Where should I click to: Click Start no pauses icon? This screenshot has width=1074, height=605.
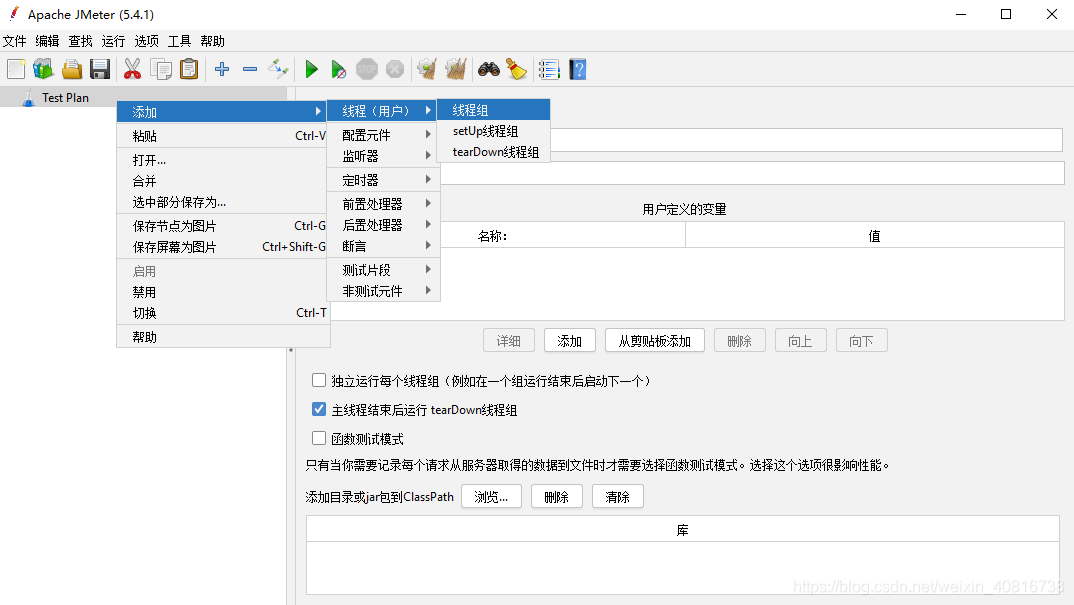click(338, 69)
